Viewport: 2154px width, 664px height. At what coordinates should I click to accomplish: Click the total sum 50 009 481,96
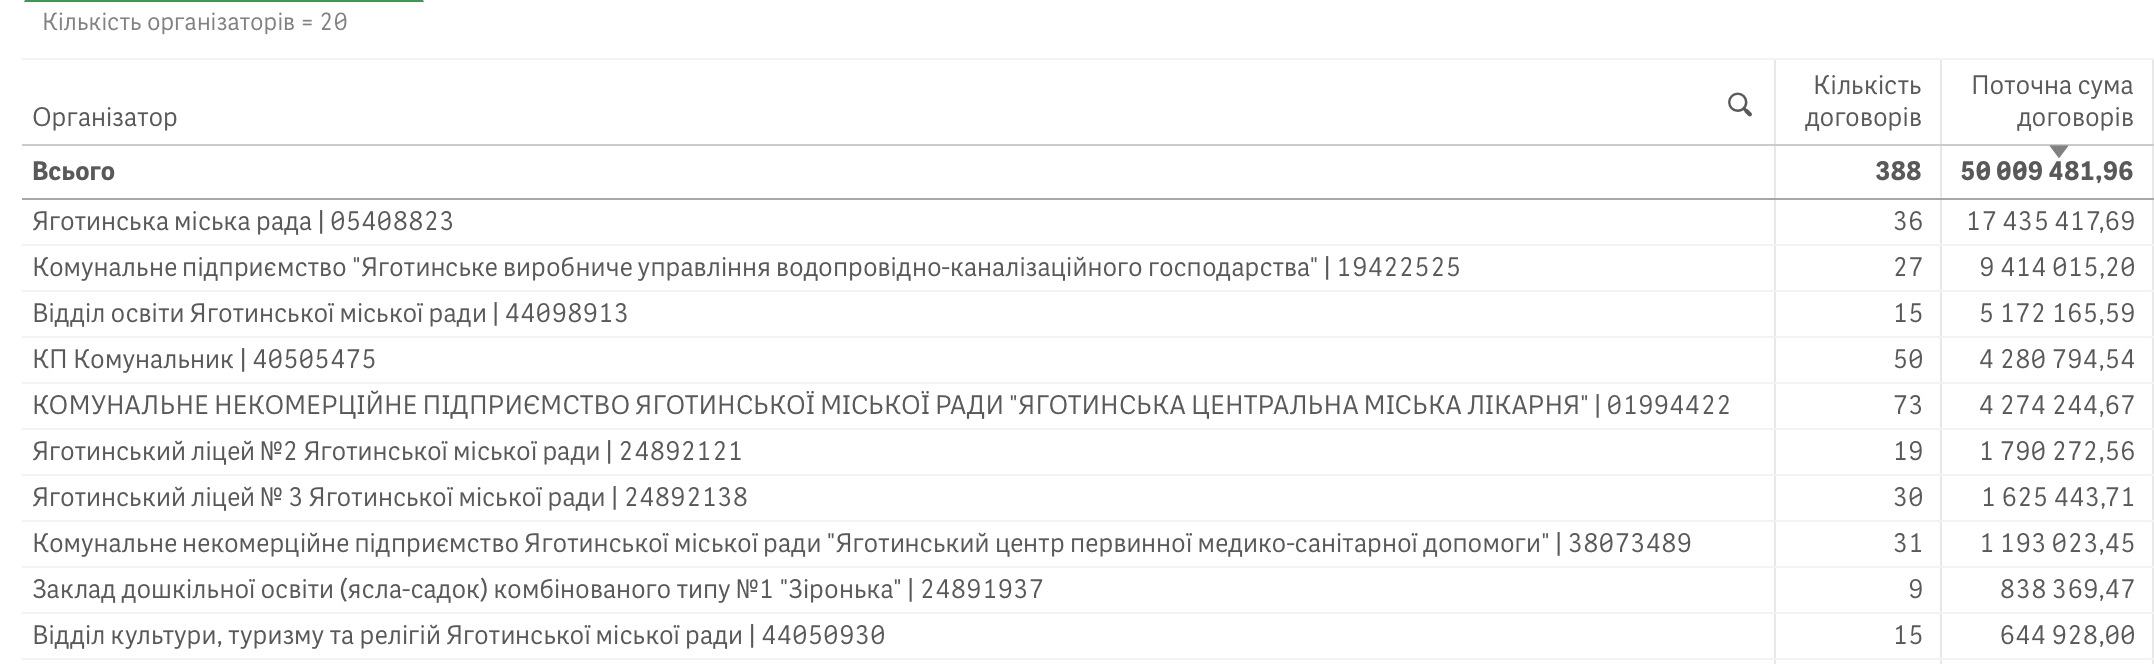[2046, 172]
